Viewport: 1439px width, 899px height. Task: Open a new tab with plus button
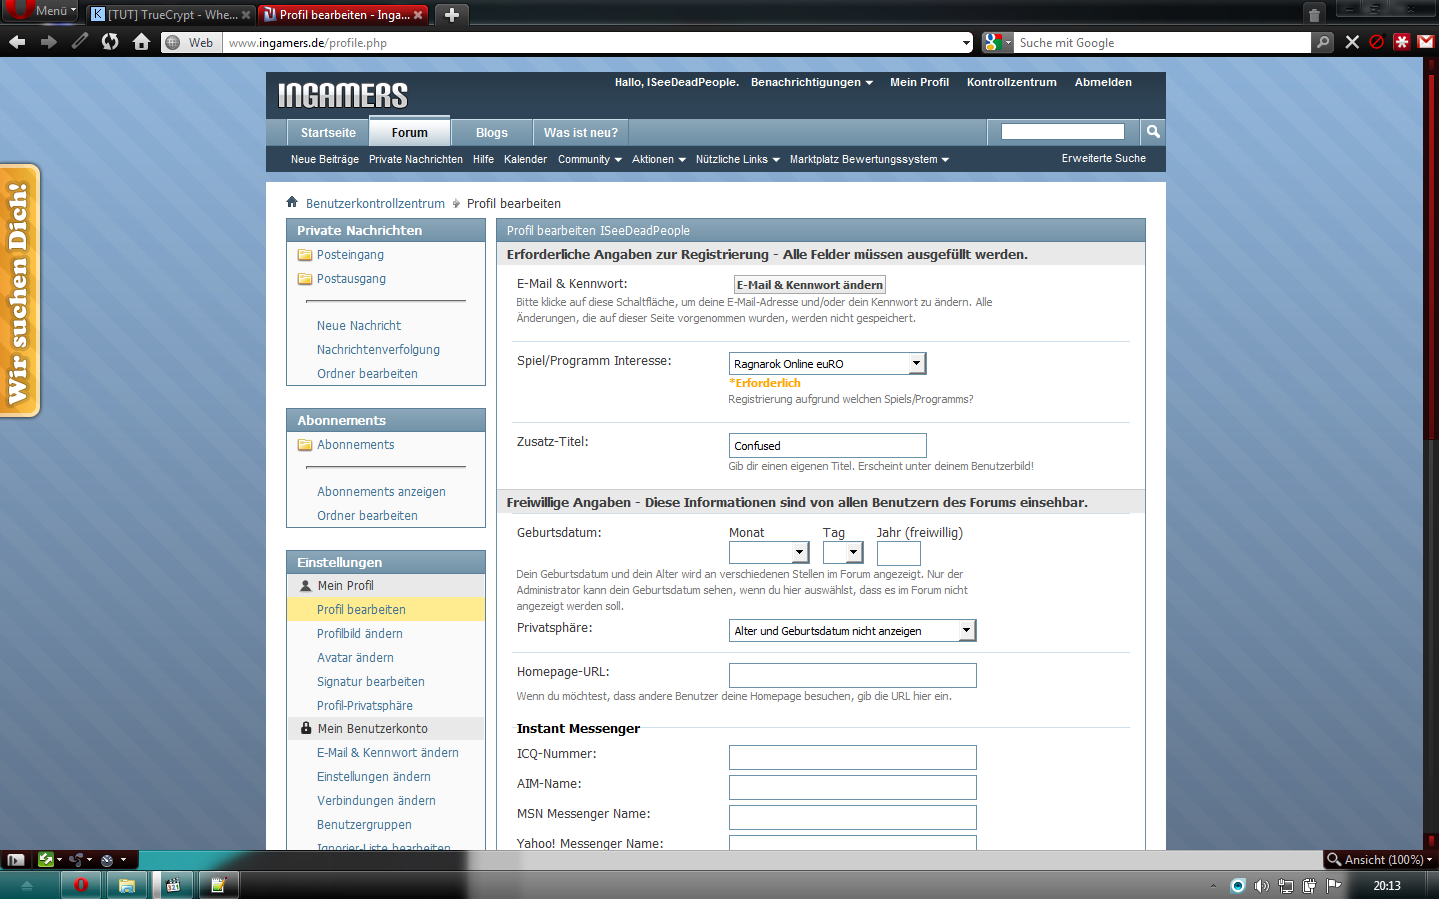tap(452, 14)
